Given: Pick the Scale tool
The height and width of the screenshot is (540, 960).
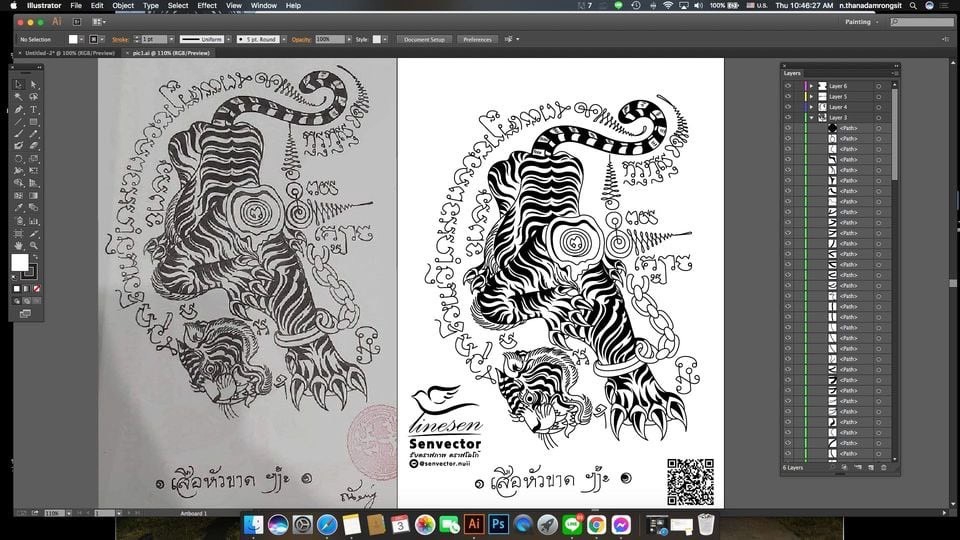Looking at the screenshot, I should pyautogui.click(x=34, y=159).
